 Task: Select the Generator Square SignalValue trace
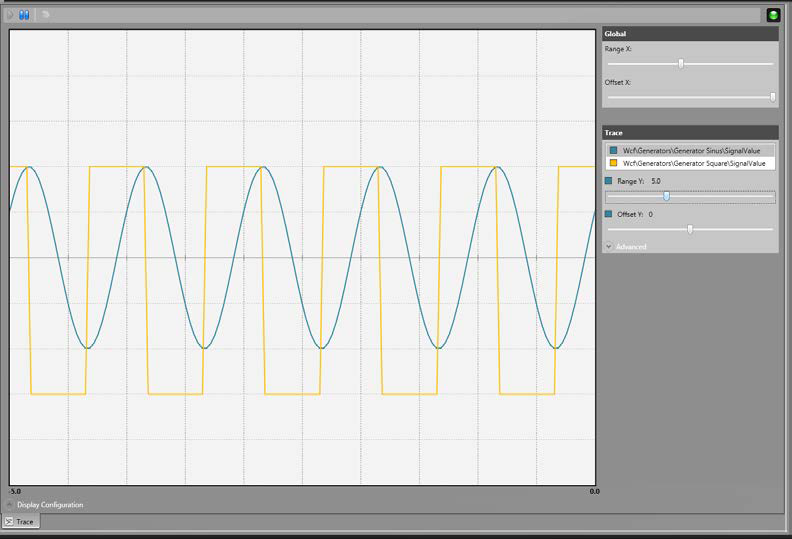pyautogui.click(x=690, y=163)
